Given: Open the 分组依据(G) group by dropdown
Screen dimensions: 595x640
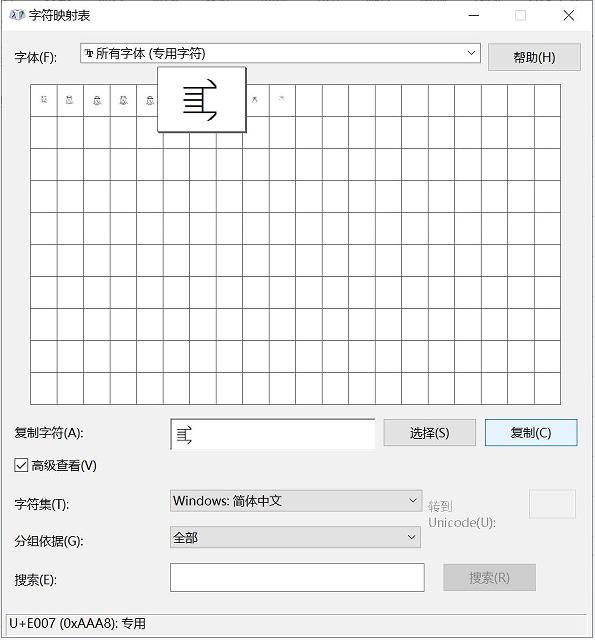Looking at the screenshot, I should 295,537.
